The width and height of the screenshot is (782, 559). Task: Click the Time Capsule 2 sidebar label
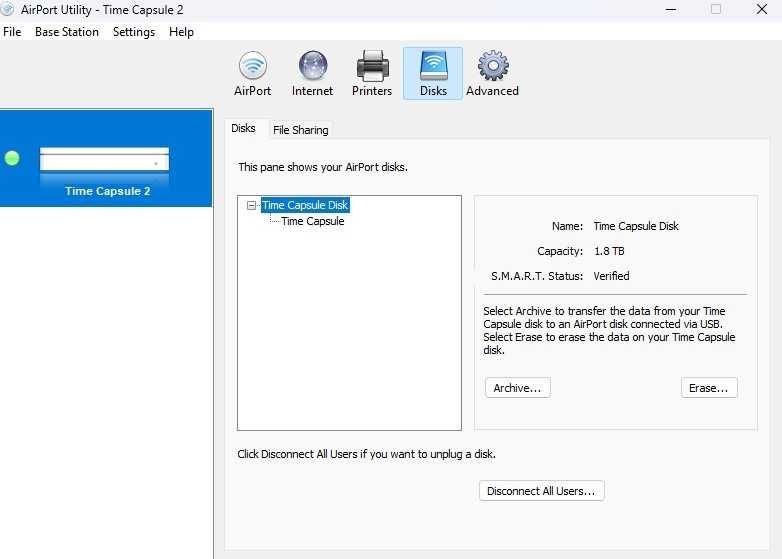coord(107,191)
